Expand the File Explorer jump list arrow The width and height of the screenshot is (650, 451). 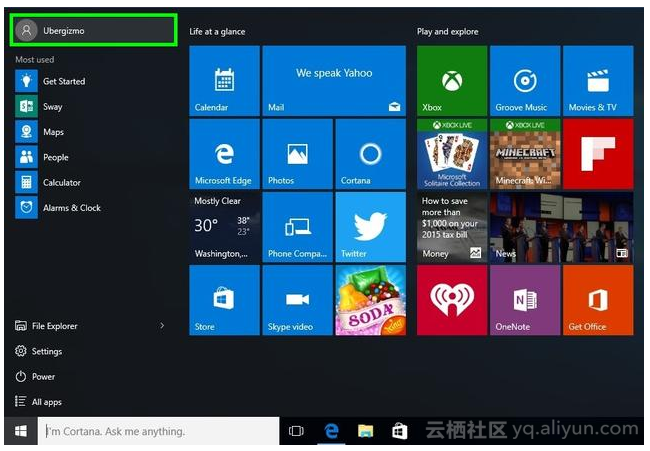tap(162, 326)
